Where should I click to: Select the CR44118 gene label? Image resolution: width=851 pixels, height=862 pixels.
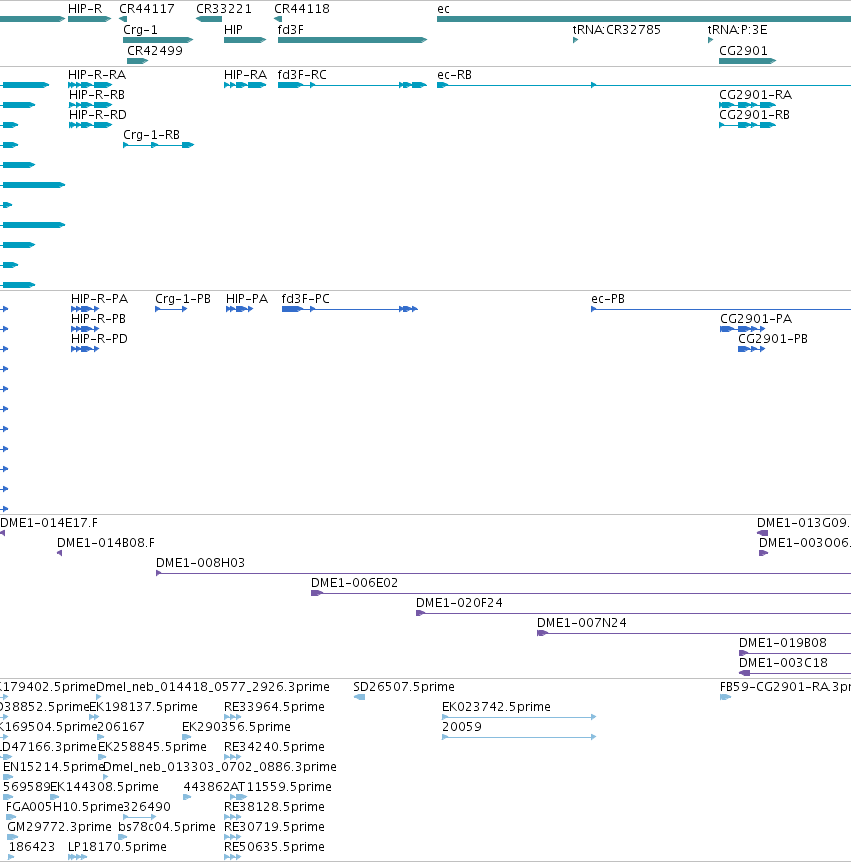coord(302,9)
